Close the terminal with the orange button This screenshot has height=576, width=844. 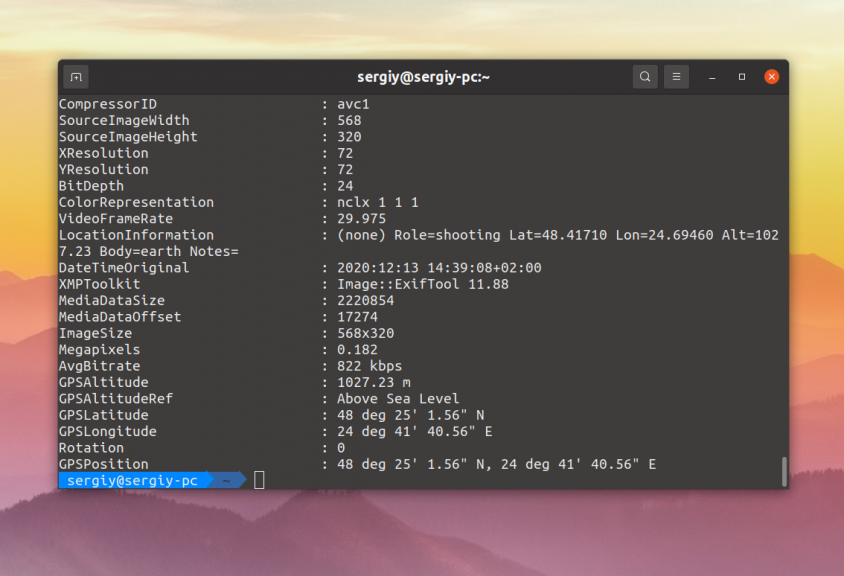click(x=771, y=77)
